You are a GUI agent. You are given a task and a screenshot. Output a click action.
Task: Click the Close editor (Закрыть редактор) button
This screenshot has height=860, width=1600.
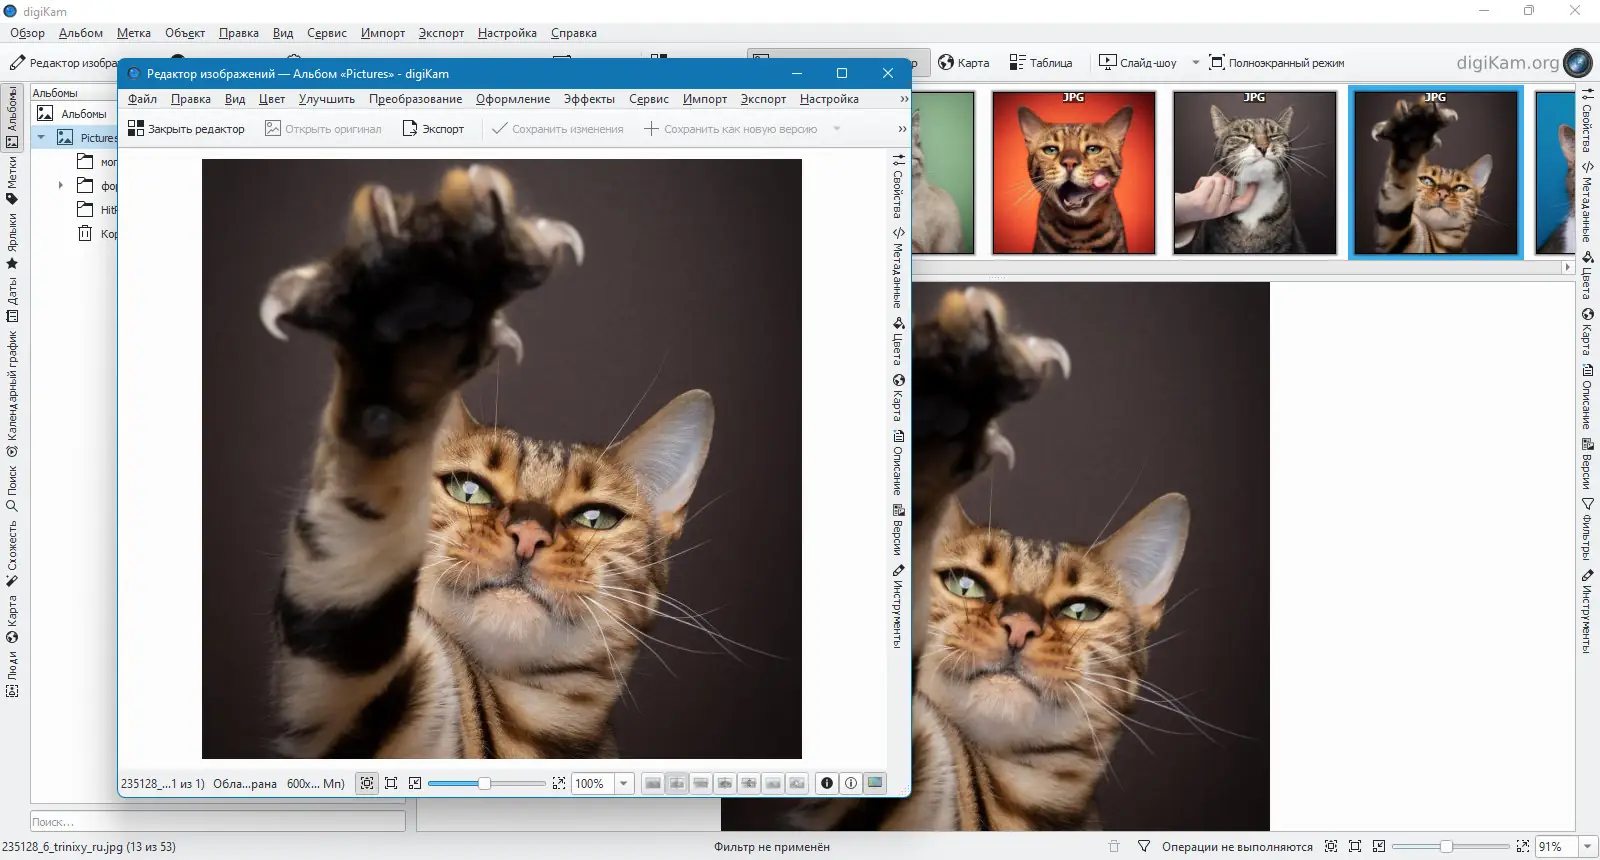click(x=186, y=129)
